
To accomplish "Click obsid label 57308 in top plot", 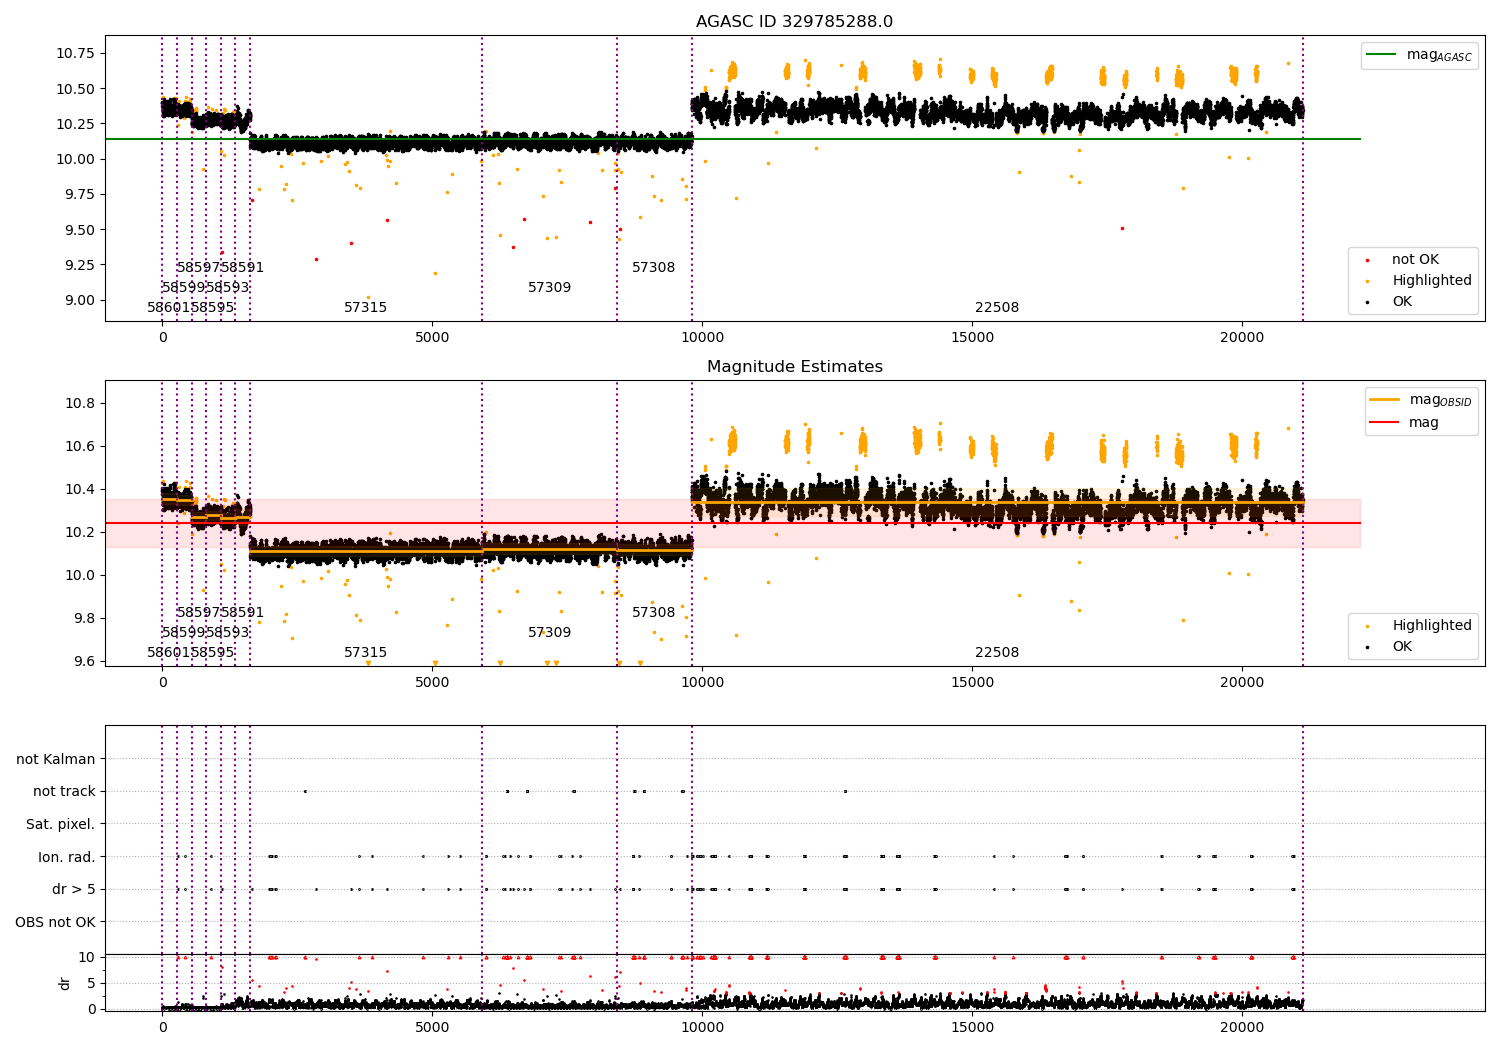I will pyautogui.click(x=653, y=268).
